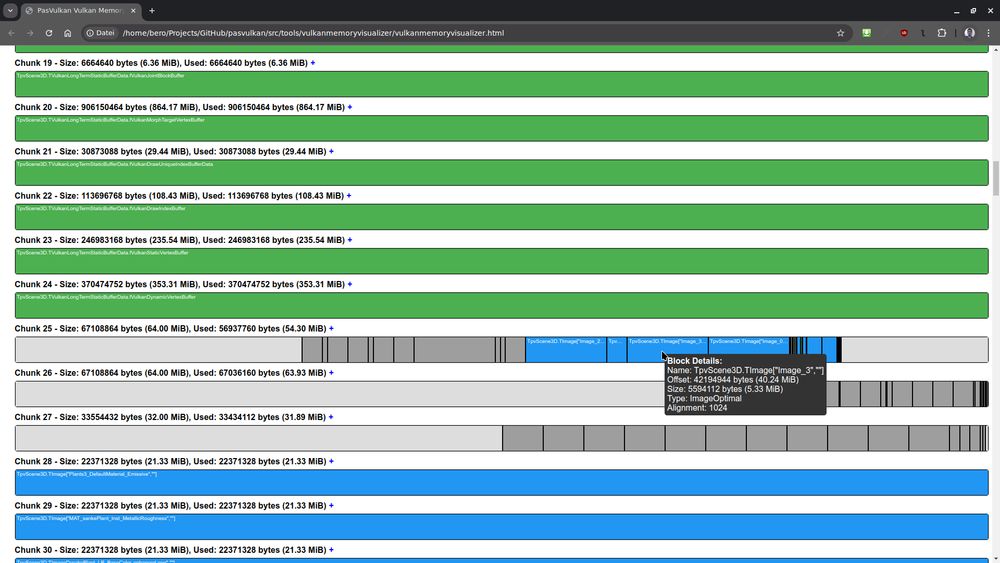Click the wide gray block in Chunk 25
Screen dimensions: 1000x563
pos(455,350)
